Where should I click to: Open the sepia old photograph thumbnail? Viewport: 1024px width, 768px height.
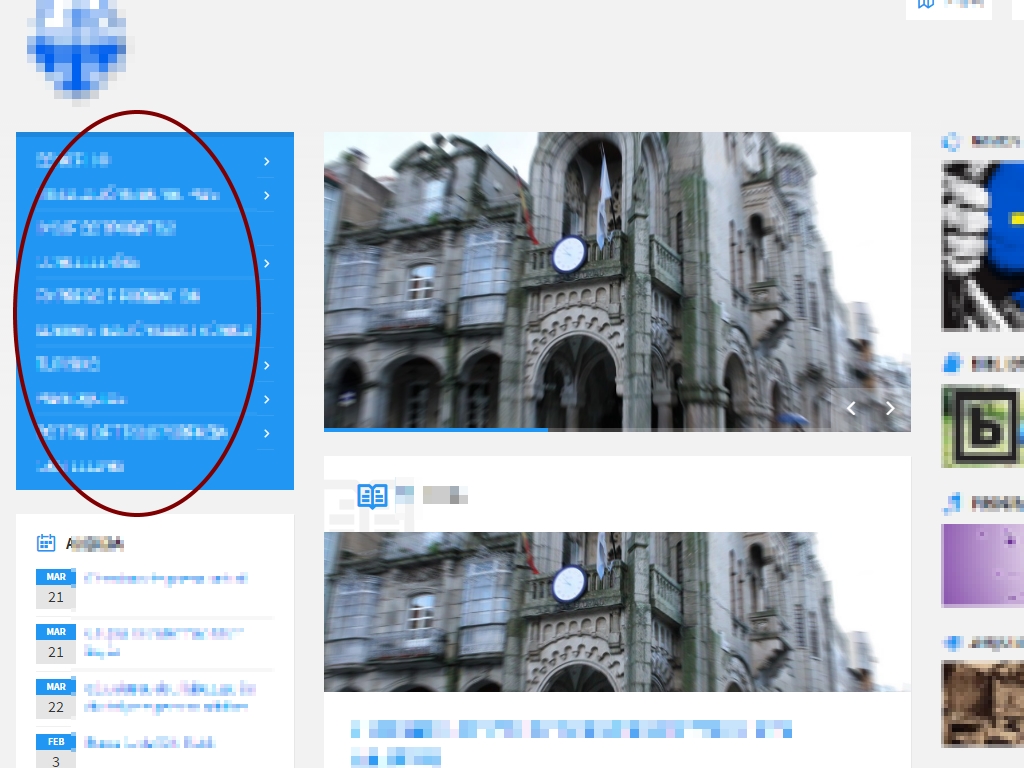coord(984,704)
